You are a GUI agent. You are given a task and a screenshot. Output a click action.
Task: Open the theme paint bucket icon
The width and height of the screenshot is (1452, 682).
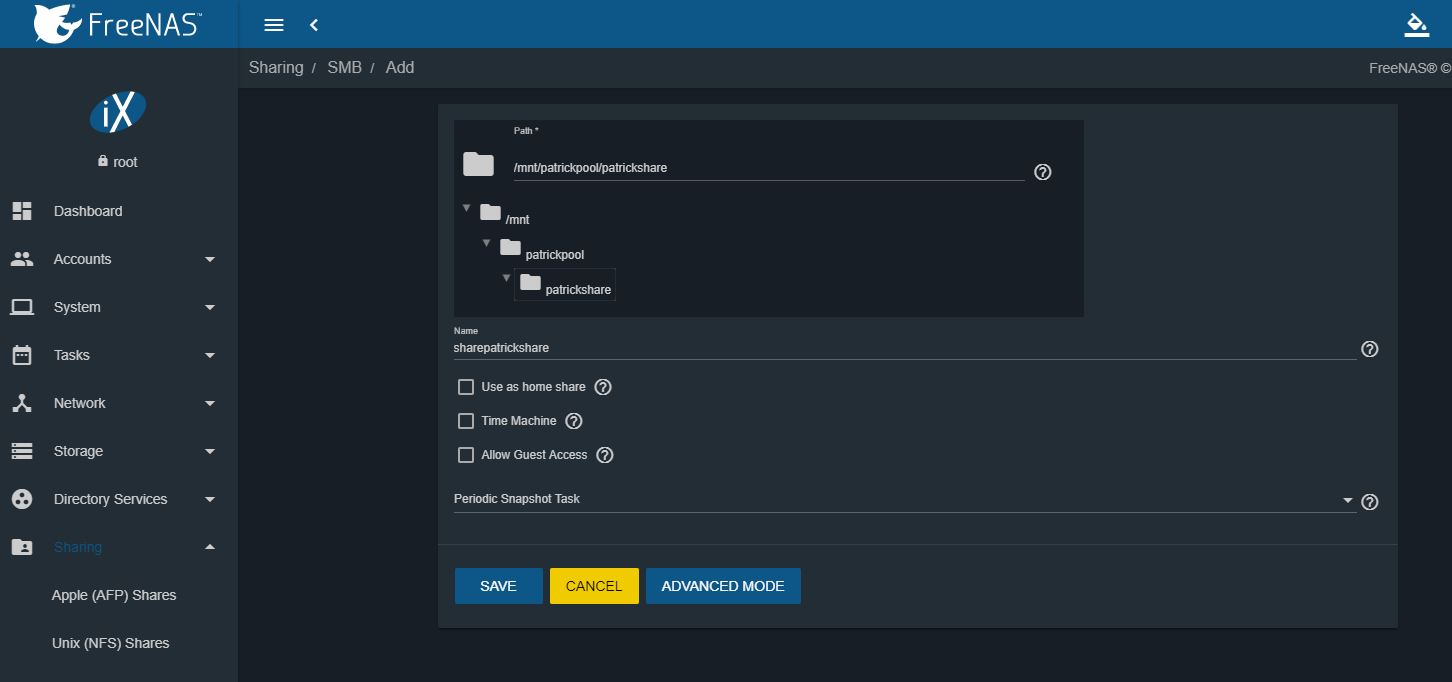point(1416,25)
